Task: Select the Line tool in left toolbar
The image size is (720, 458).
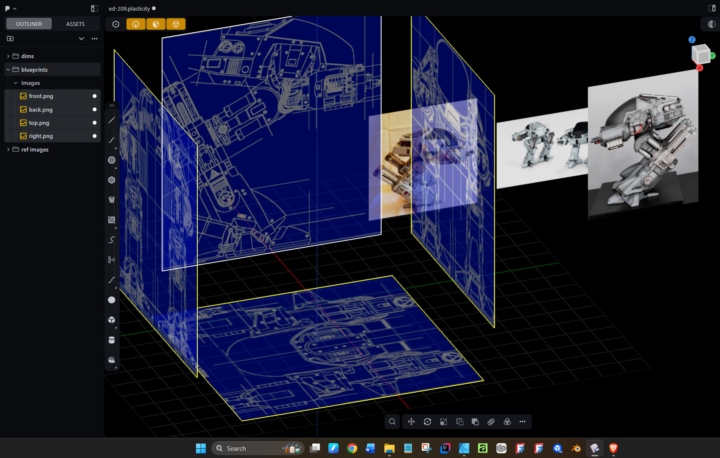Action: [111, 120]
